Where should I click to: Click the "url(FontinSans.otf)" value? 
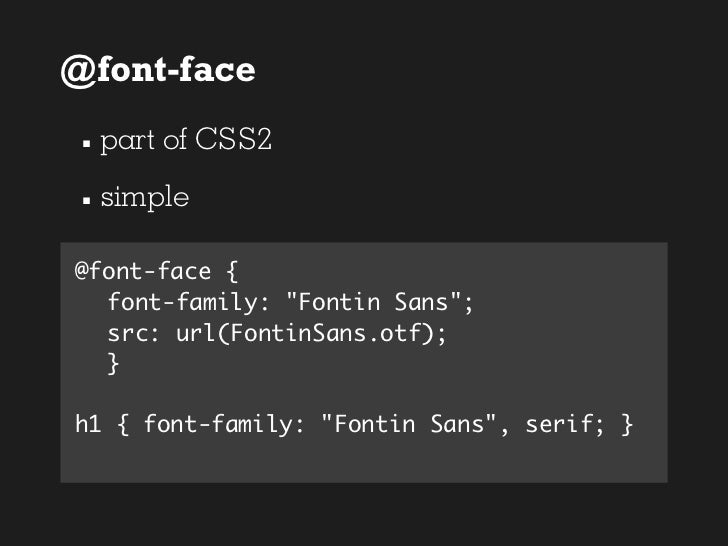coord(304,334)
